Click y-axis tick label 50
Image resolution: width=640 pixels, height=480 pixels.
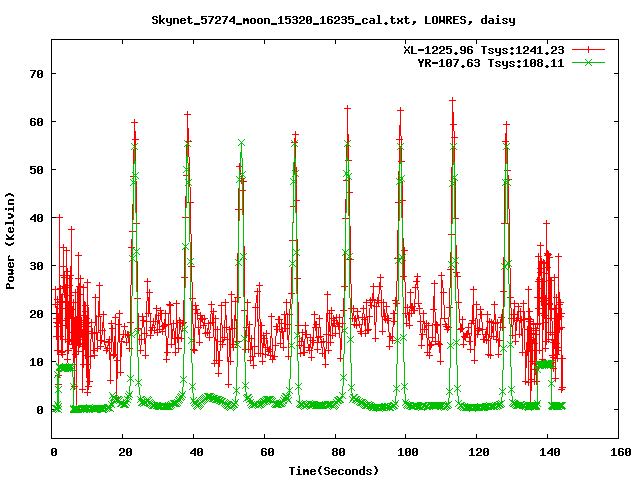coord(36,170)
